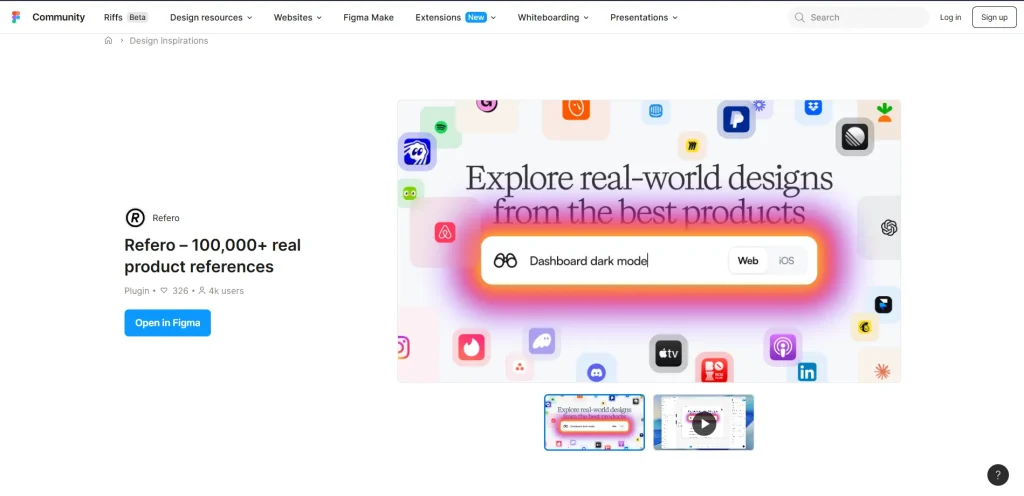Click the Spotify icon in hero image
The height and width of the screenshot is (496, 1024).
441,128
